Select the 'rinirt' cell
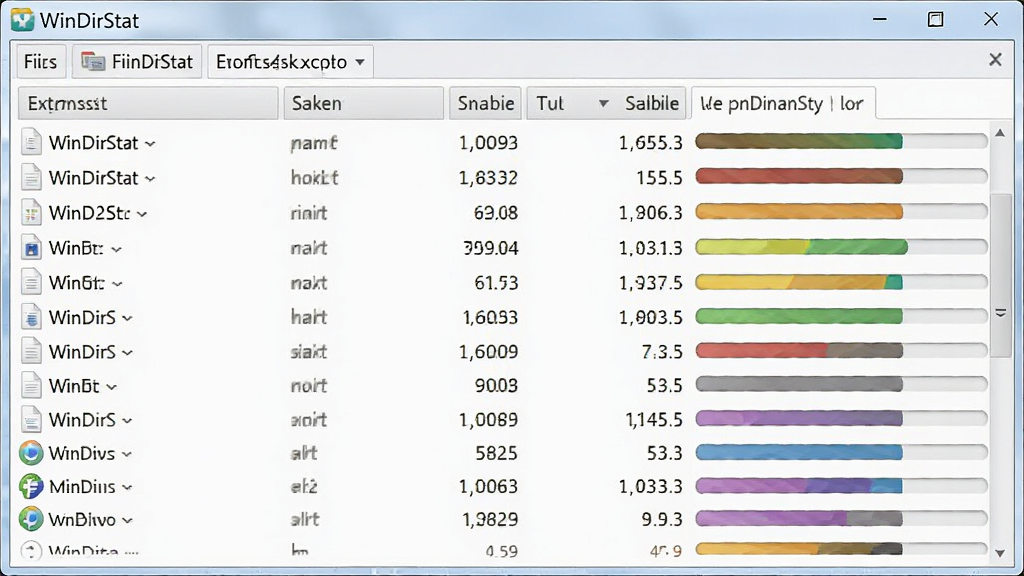The width and height of the screenshot is (1024, 576). [x=309, y=213]
